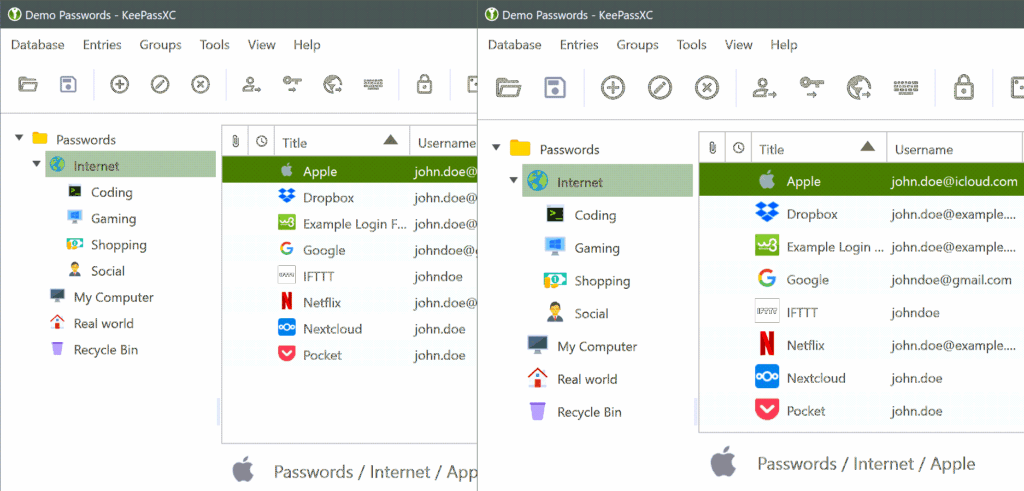Select My Computer group in right window
This screenshot has height=491, width=1024.
597,346
